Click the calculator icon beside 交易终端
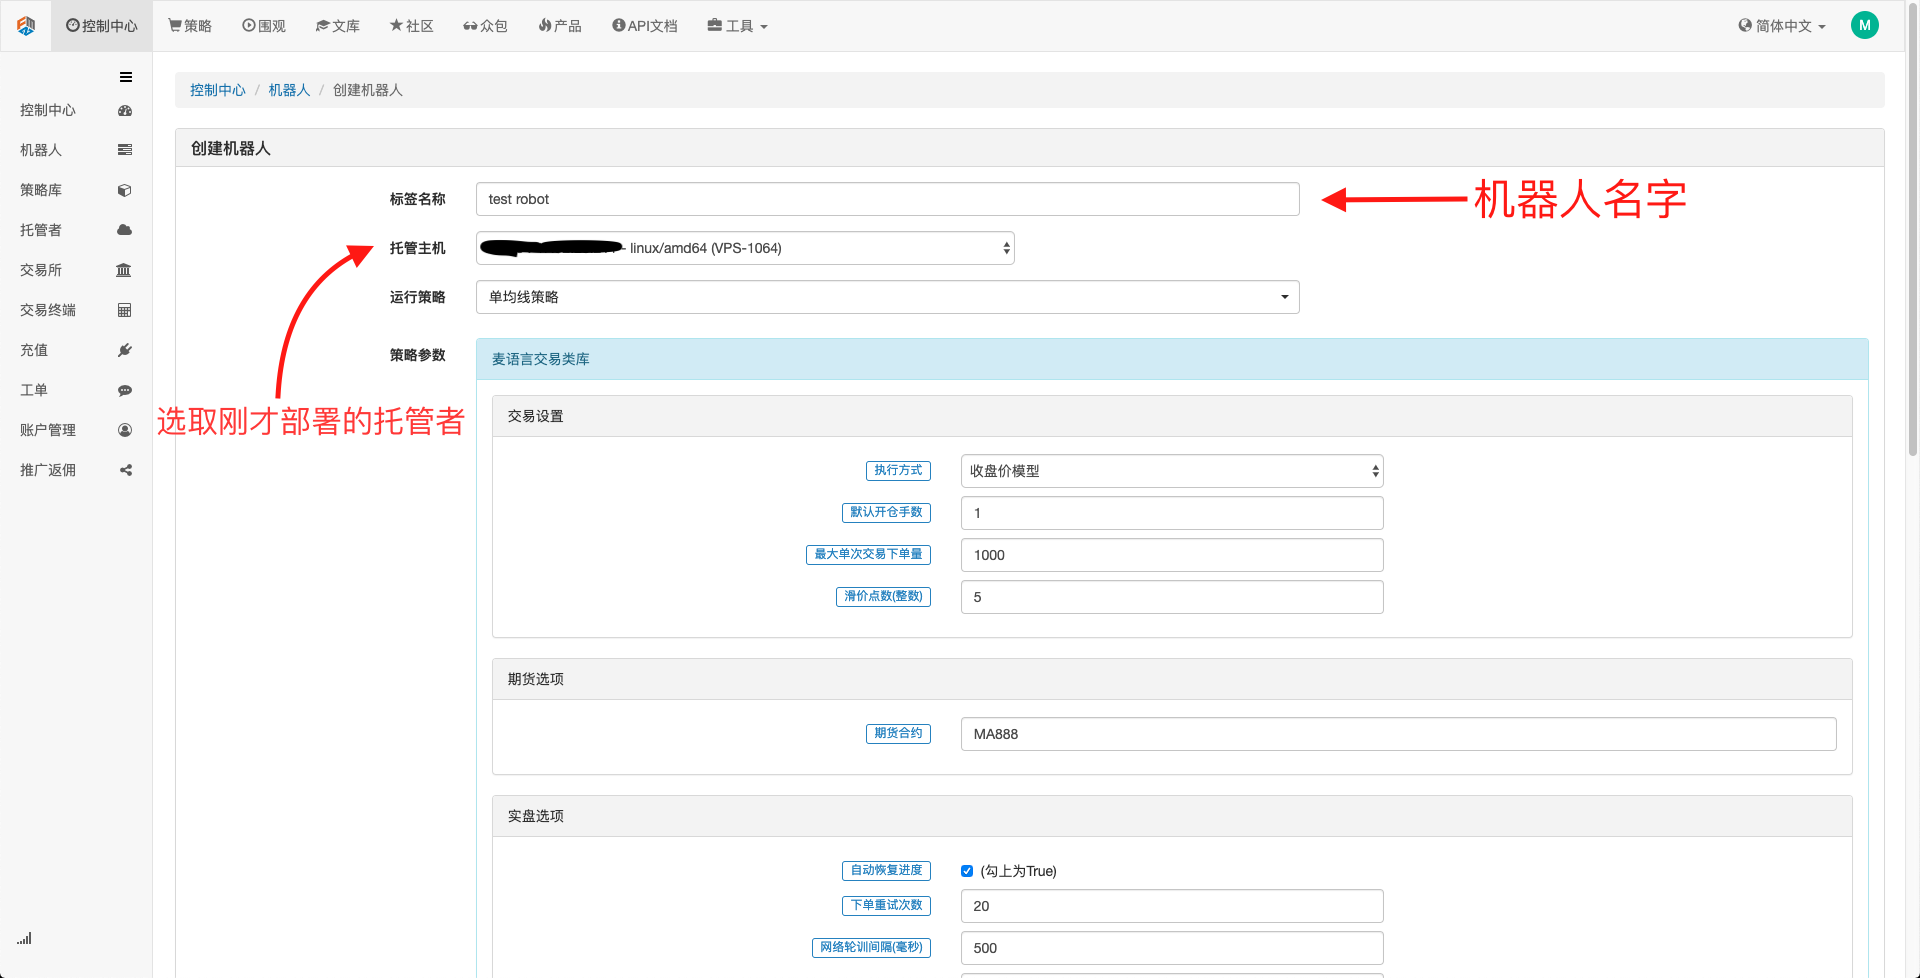 (x=125, y=310)
